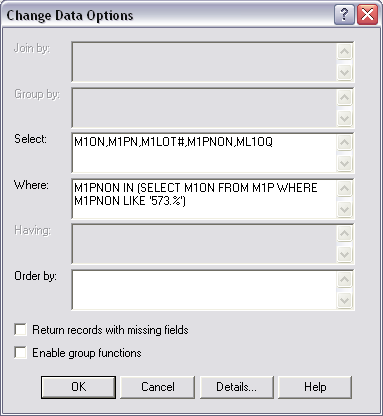
Task: Click the question mark help icon in title bar
Action: (x=344, y=14)
